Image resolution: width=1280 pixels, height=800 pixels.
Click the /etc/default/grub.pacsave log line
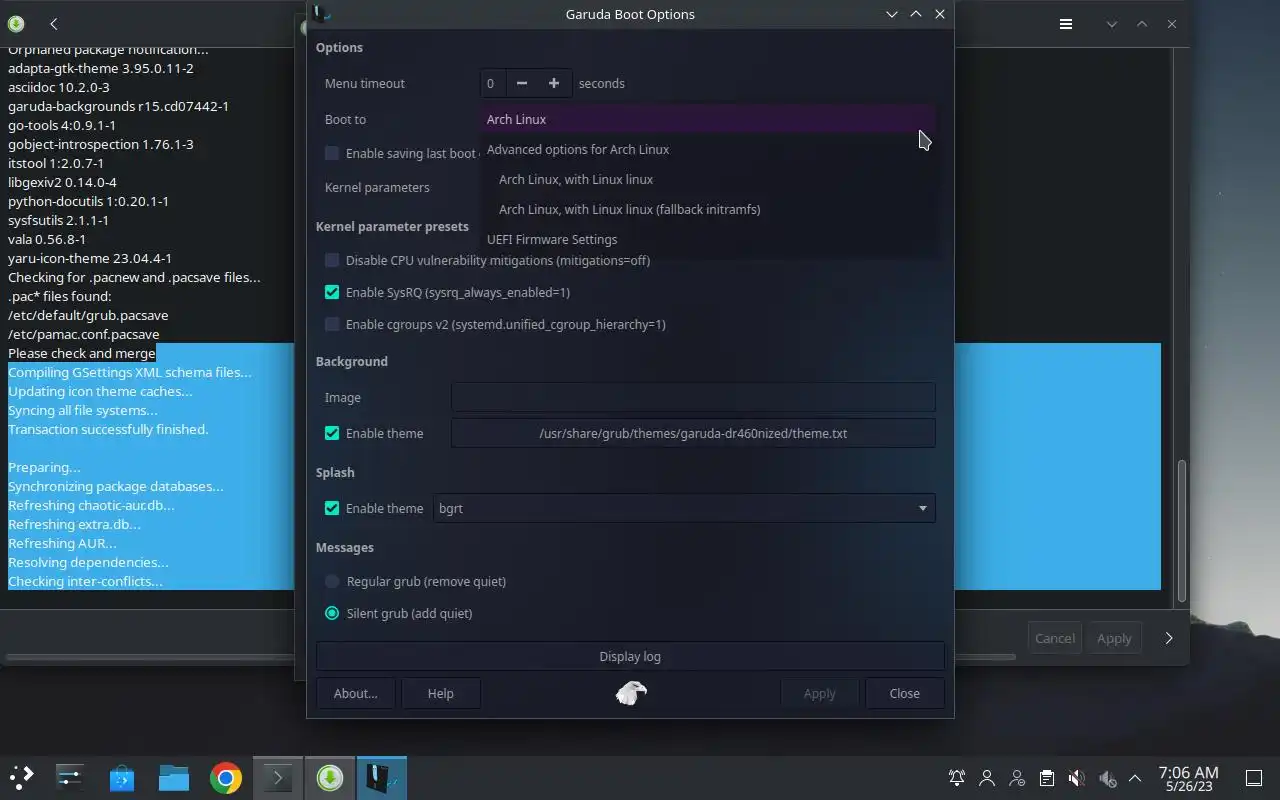click(88, 315)
